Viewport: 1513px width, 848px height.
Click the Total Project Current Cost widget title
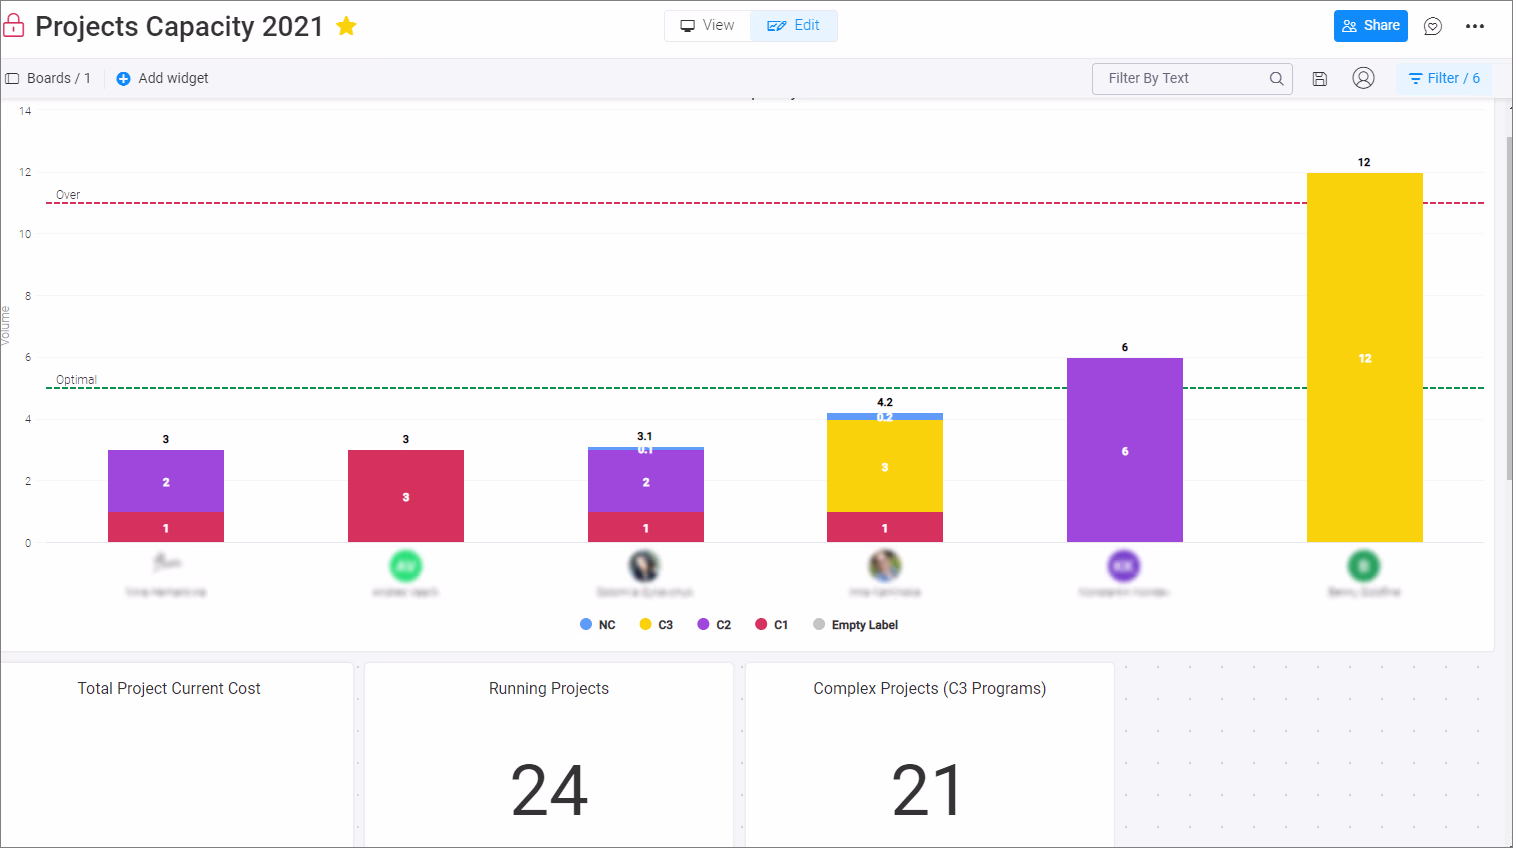[169, 688]
